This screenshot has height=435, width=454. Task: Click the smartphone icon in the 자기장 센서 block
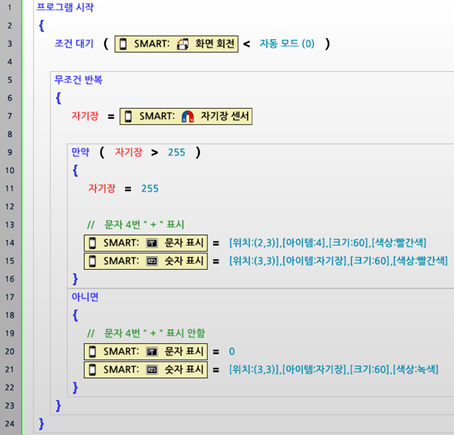click(128, 116)
